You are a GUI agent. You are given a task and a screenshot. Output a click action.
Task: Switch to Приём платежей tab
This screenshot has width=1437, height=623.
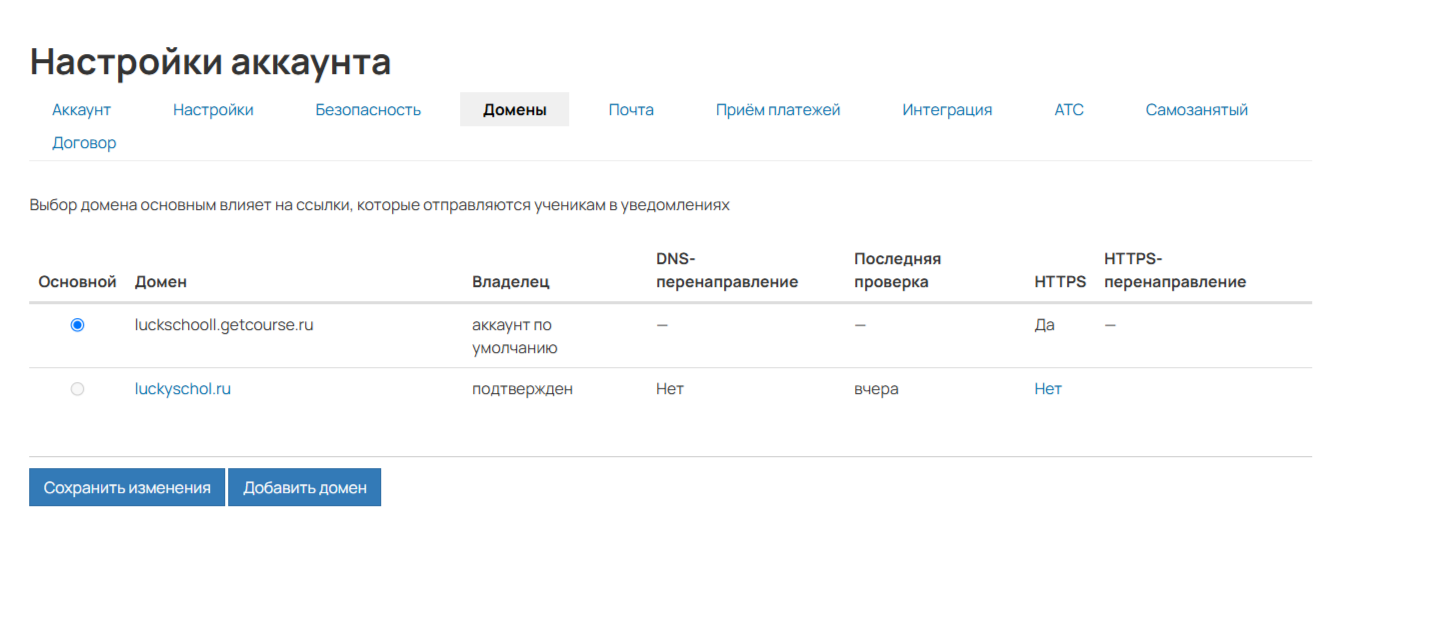coord(777,110)
